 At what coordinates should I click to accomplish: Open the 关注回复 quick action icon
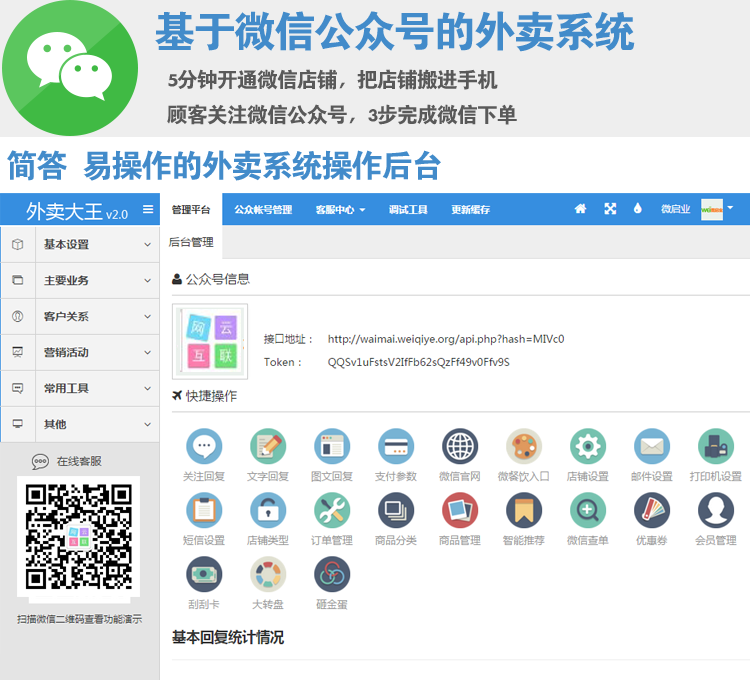point(204,446)
